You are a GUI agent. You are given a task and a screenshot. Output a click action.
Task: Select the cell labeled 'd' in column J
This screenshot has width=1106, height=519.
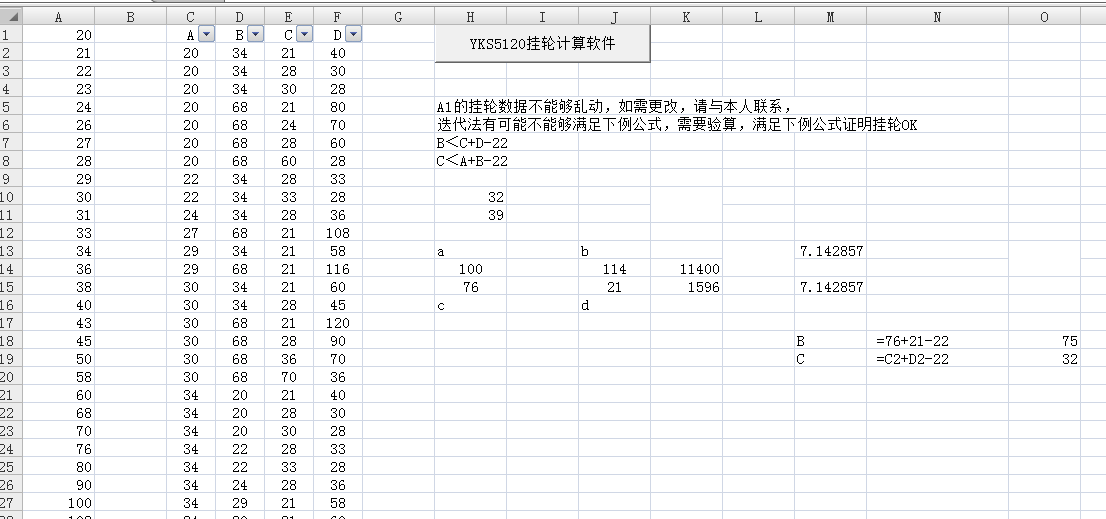614,305
